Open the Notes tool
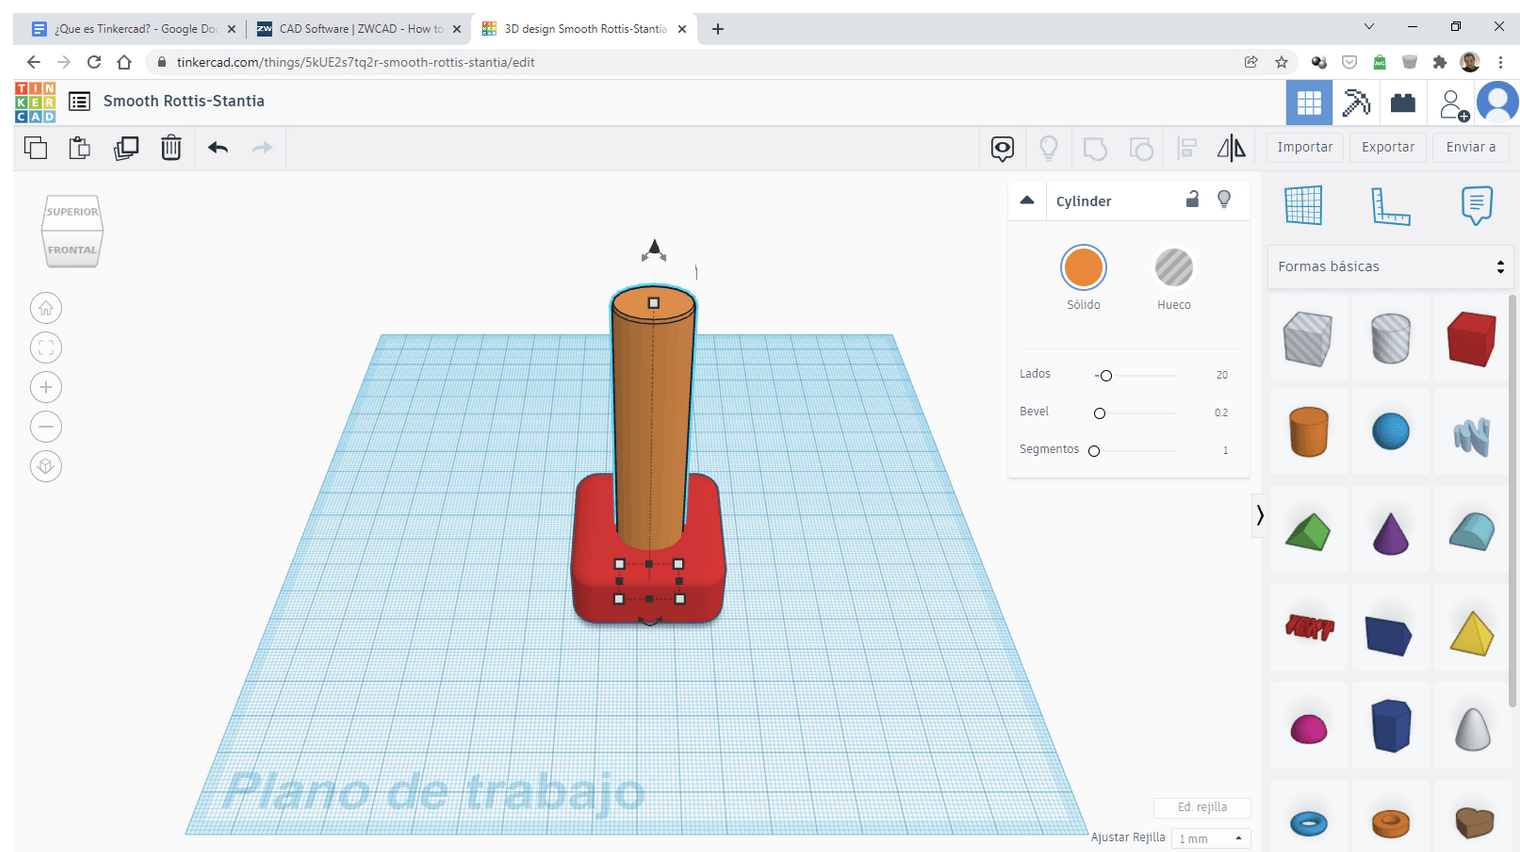 [1476, 206]
